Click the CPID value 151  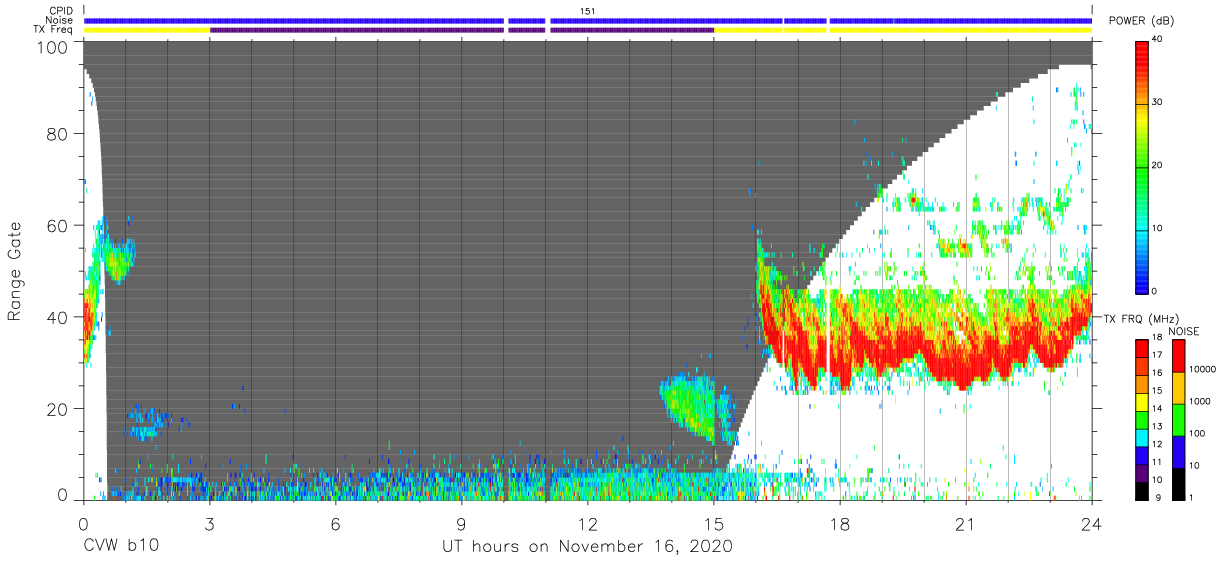coord(588,11)
